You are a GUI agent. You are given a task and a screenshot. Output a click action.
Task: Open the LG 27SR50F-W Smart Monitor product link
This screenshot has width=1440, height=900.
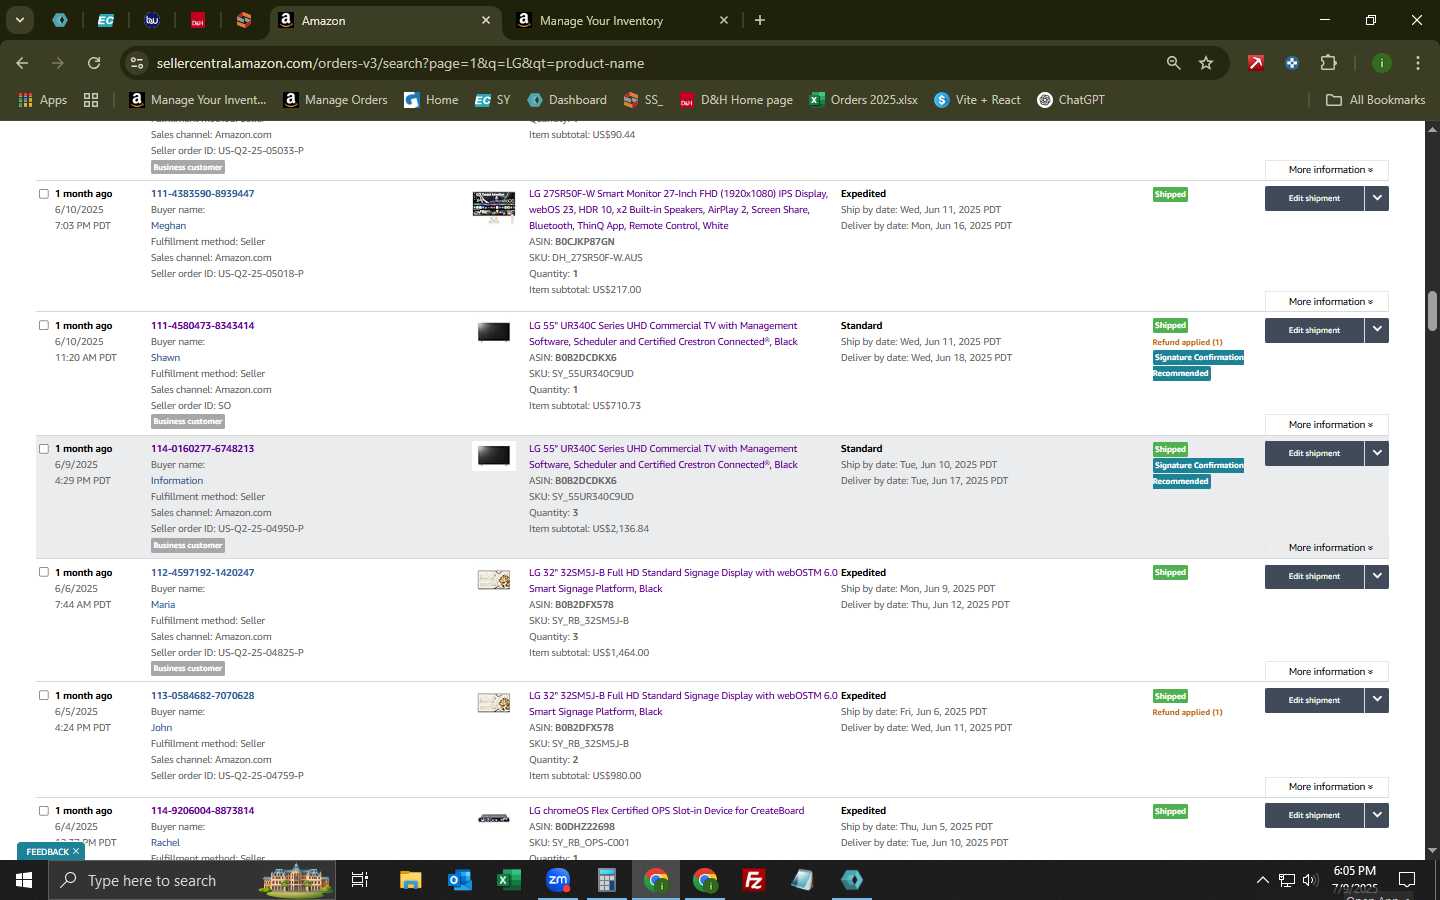(x=679, y=210)
